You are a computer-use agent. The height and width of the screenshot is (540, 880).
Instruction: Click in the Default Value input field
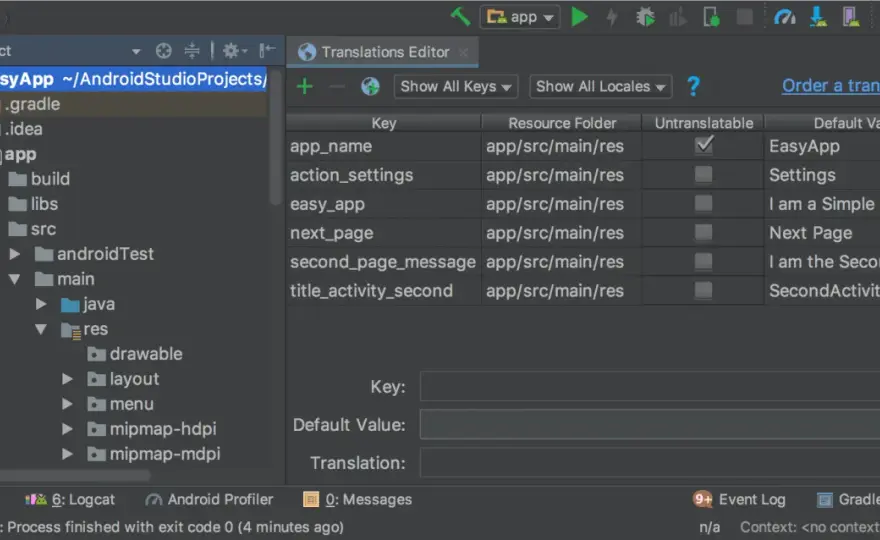click(650, 424)
